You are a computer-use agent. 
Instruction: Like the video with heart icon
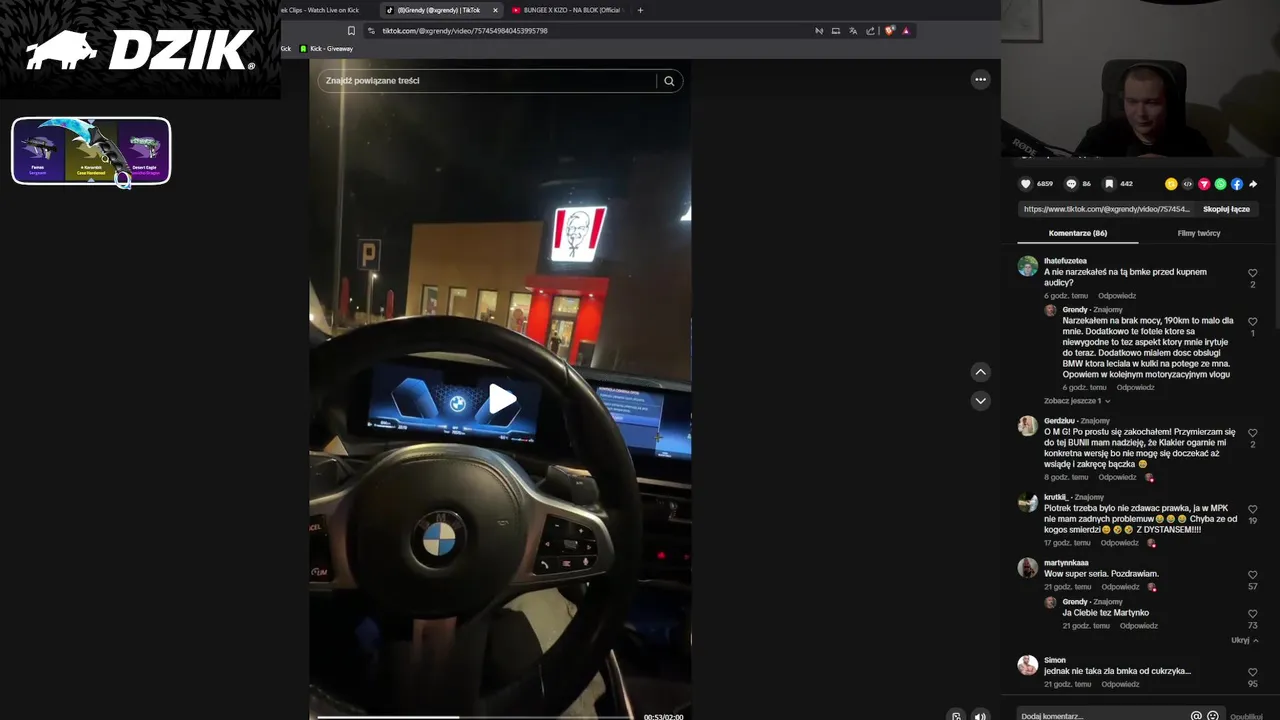pyautogui.click(x=1025, y=184)
